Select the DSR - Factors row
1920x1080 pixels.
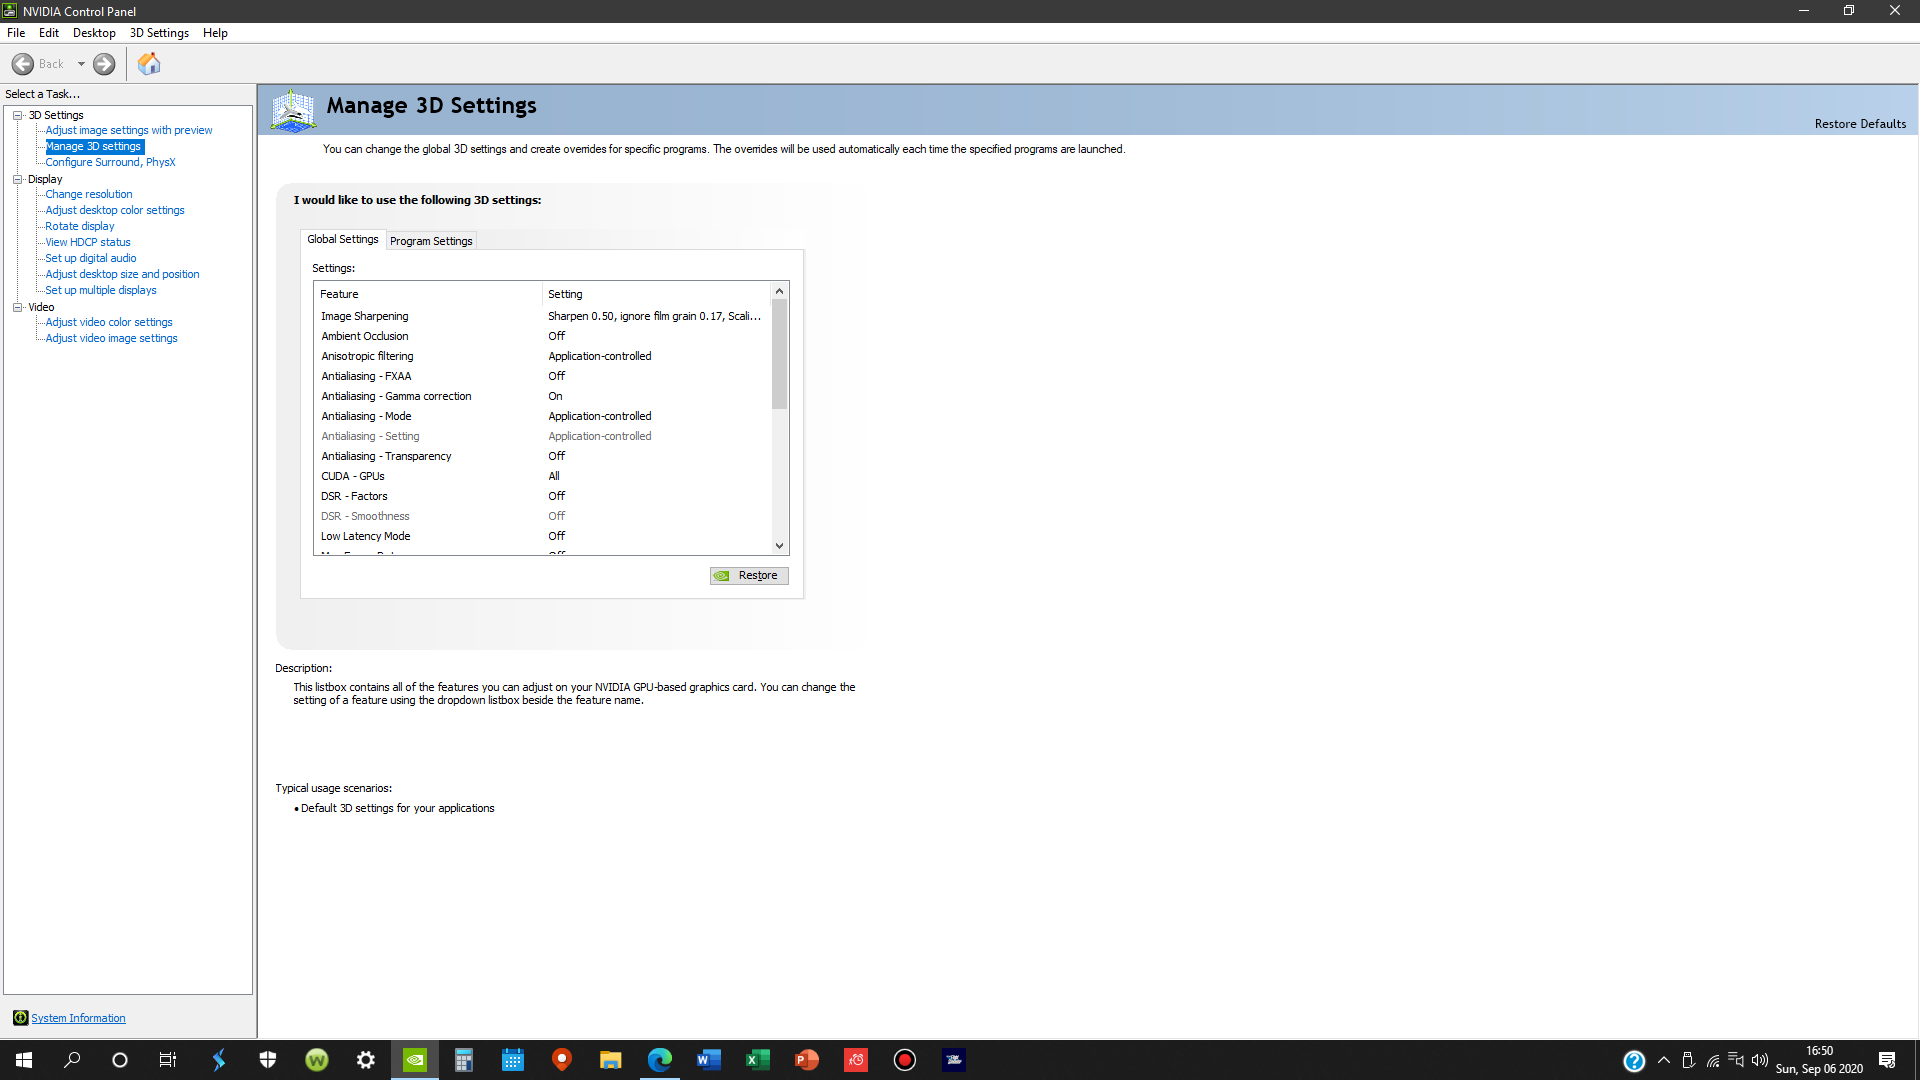[543, 496]
